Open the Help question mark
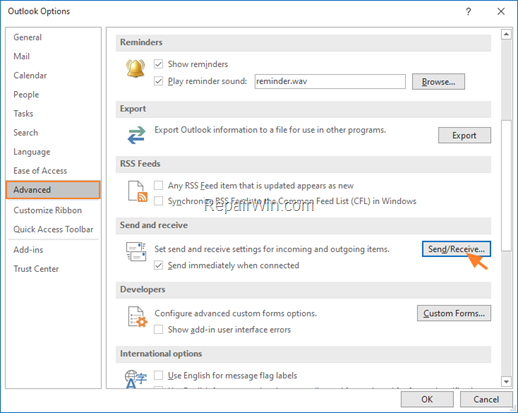The width and height of the screenshot is (518, 413). point(468,12)
